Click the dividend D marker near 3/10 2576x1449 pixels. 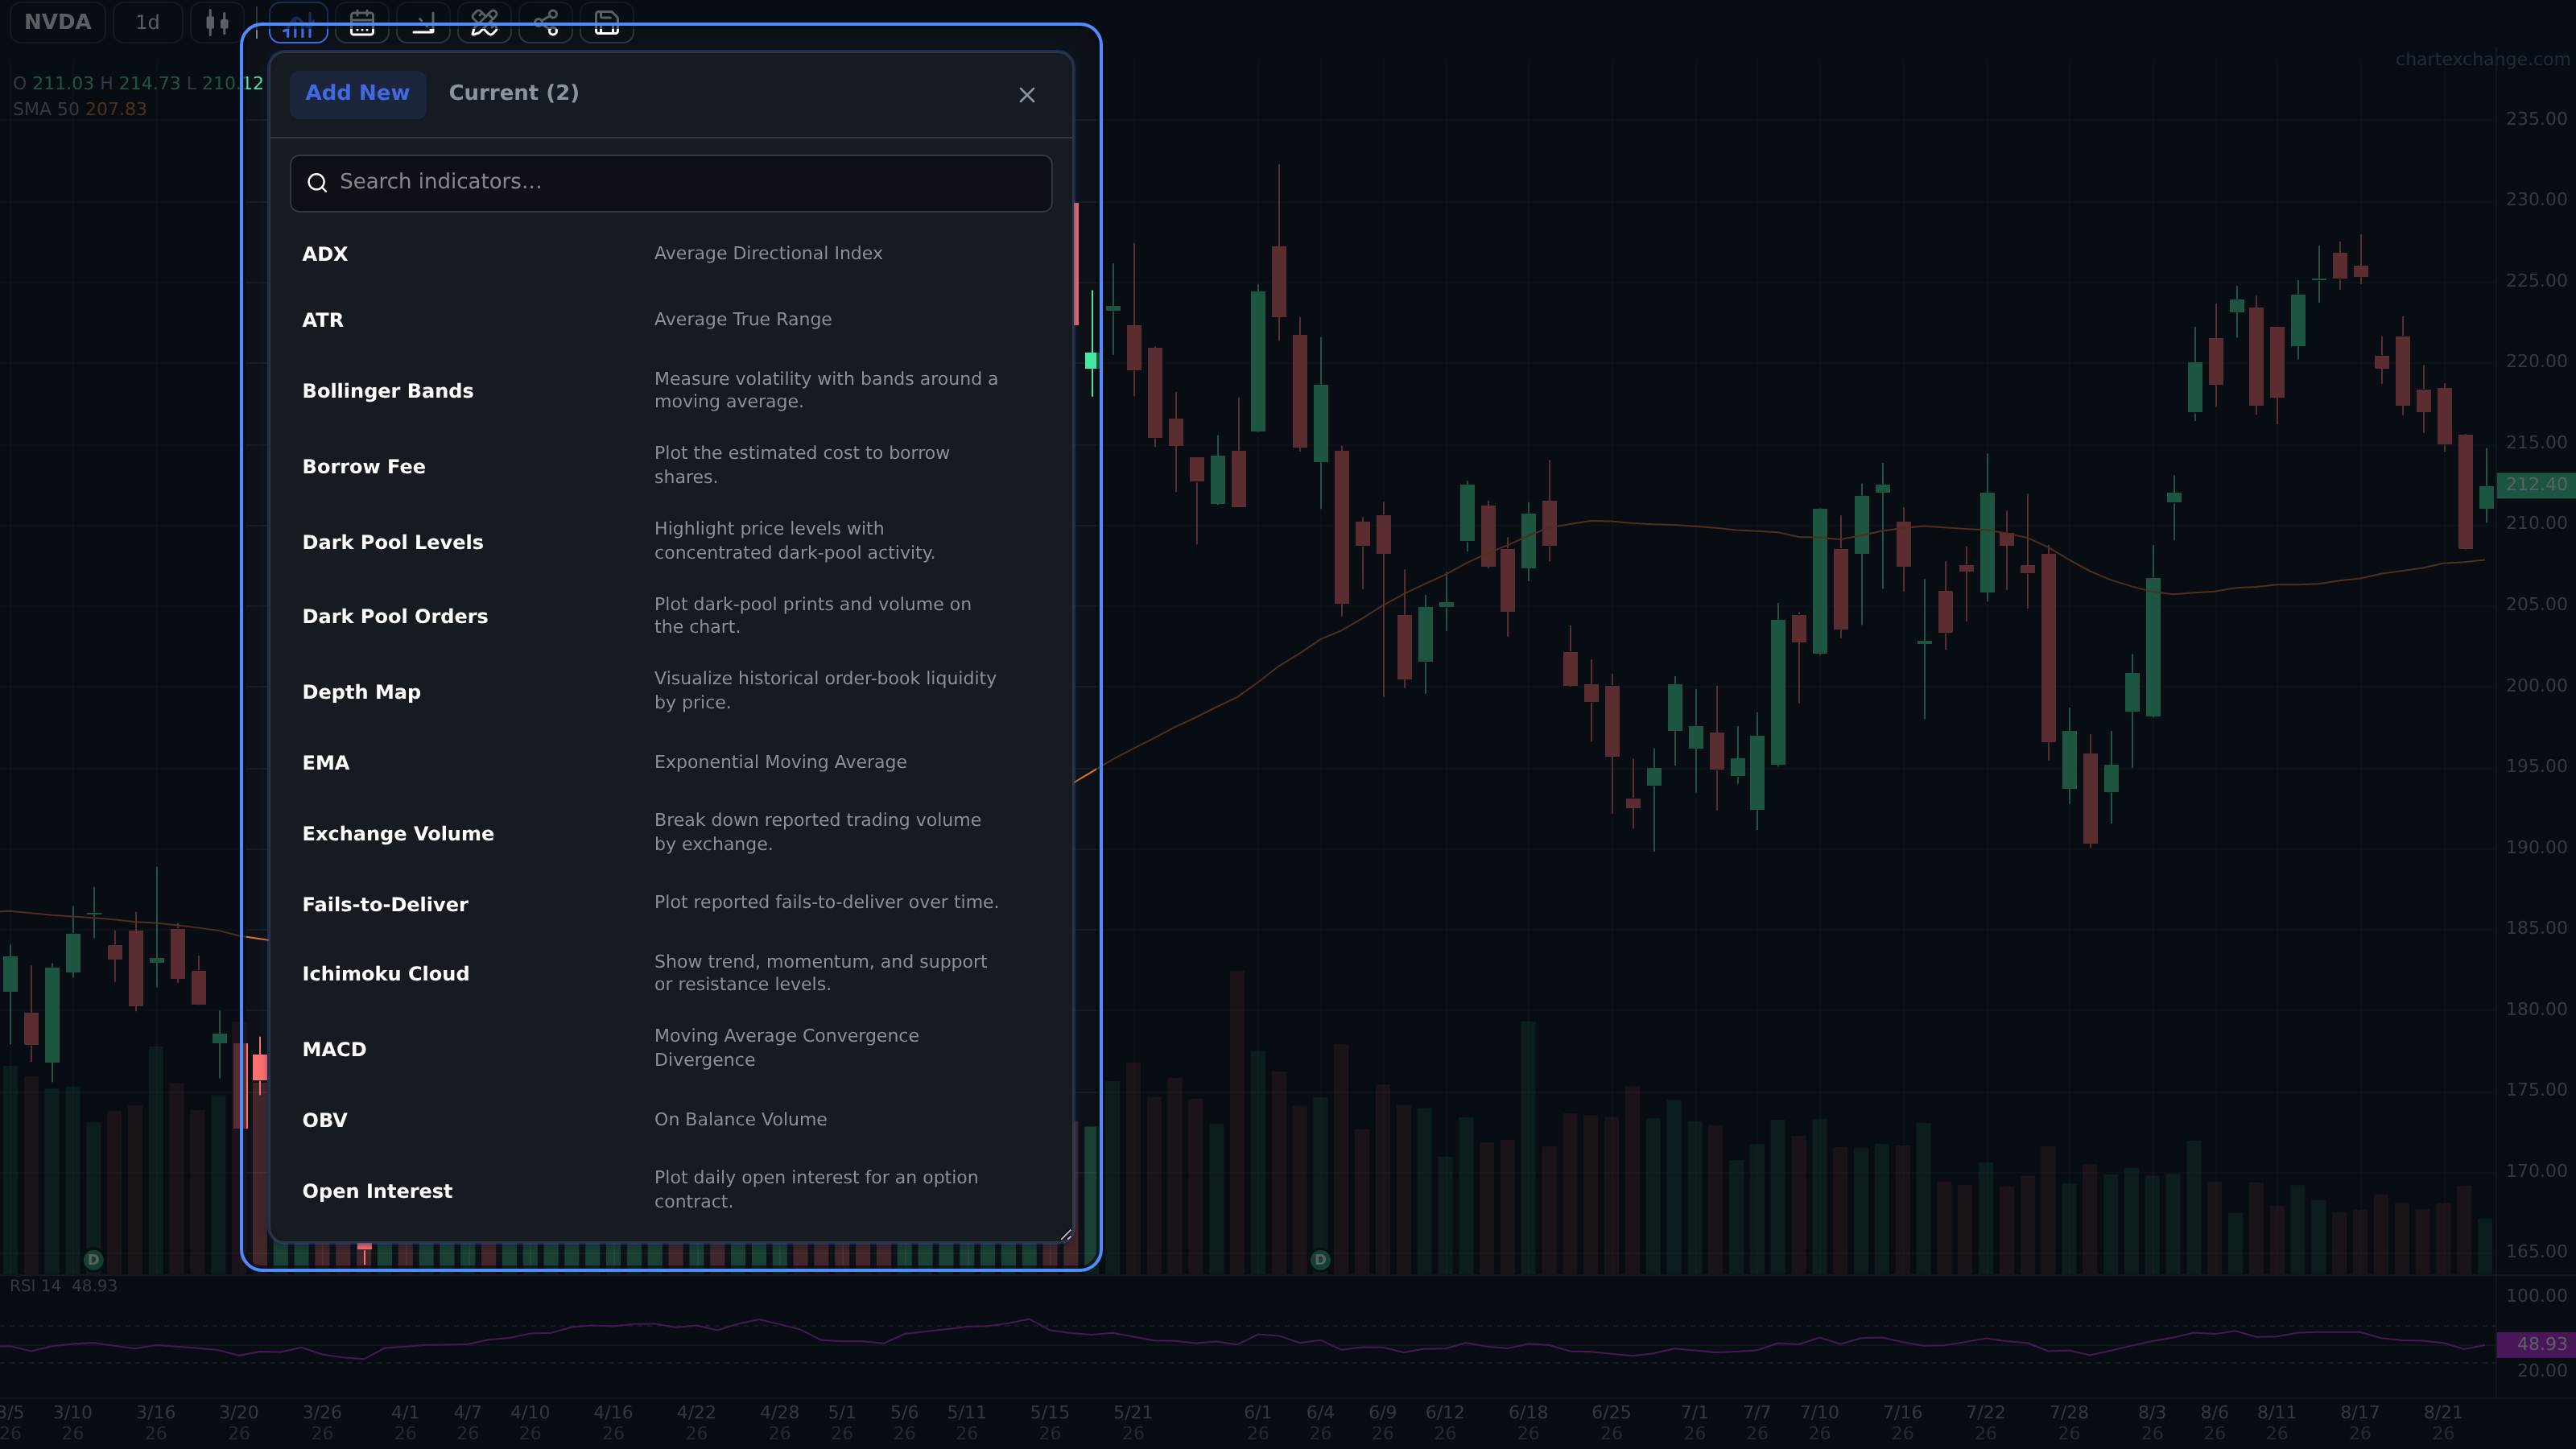[x=93, y=1260]
